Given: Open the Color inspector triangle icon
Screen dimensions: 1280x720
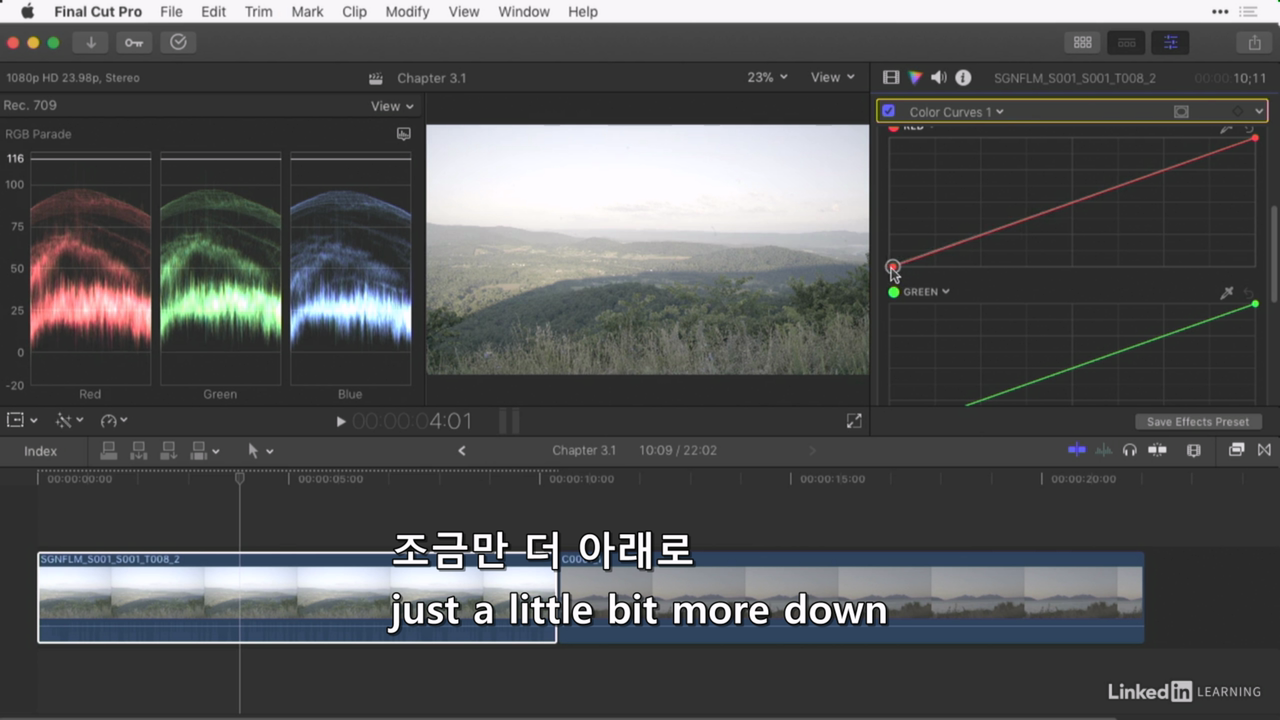Looking at the screenshot, I should coord(914,77).
